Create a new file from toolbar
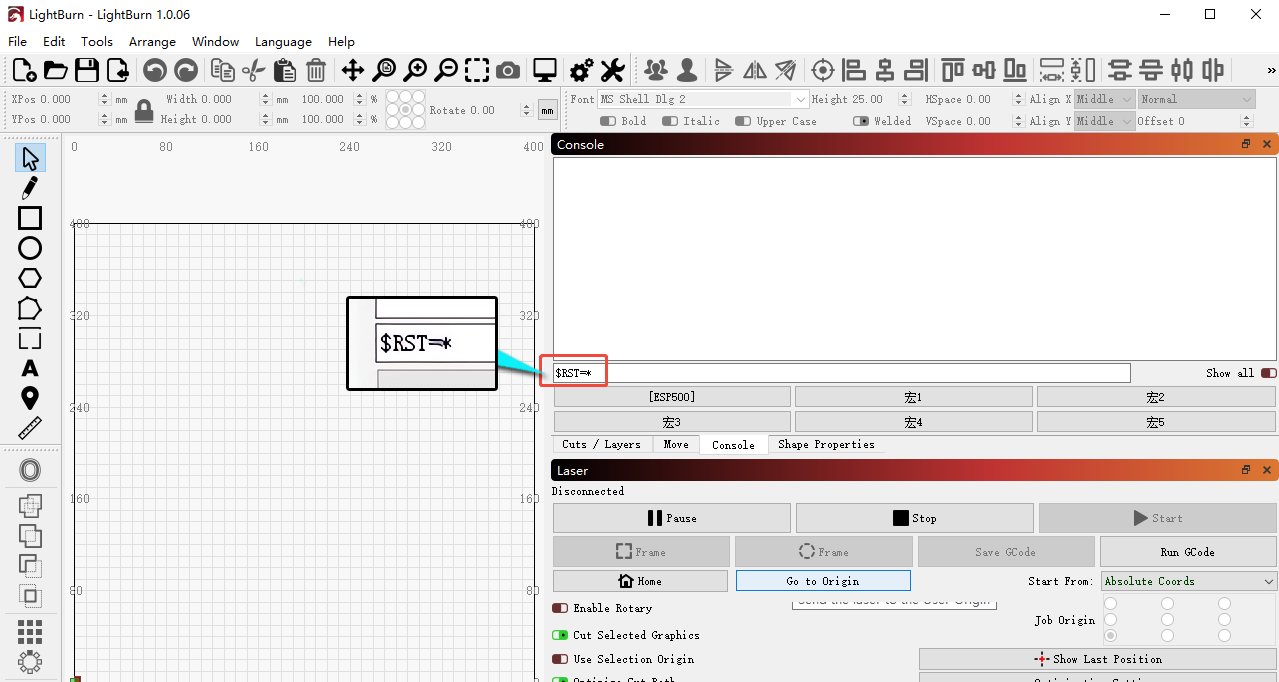1279x682 pixels. tap(24, 70)
